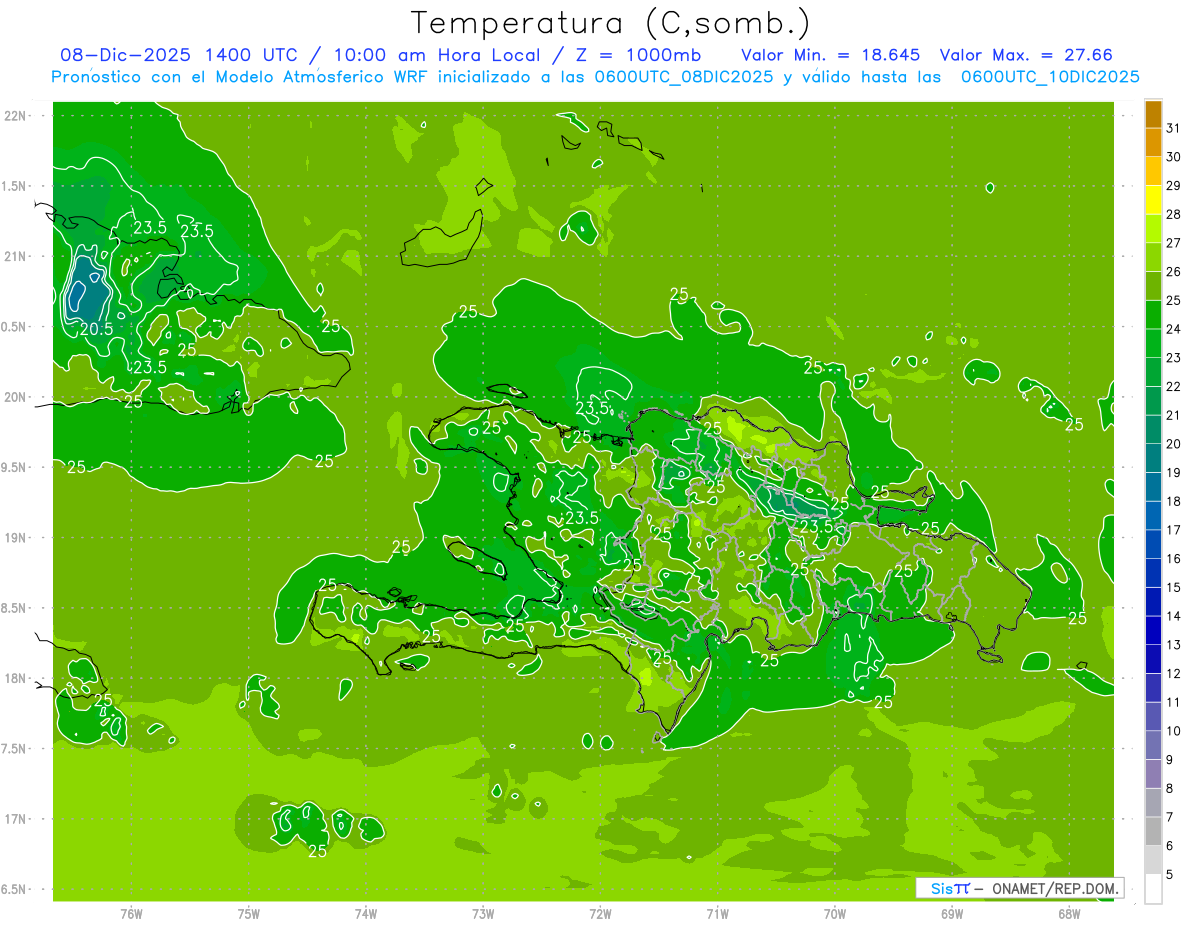
Task: Click the light grey band between 5 and 6
Action: [x=1153, y=861]
